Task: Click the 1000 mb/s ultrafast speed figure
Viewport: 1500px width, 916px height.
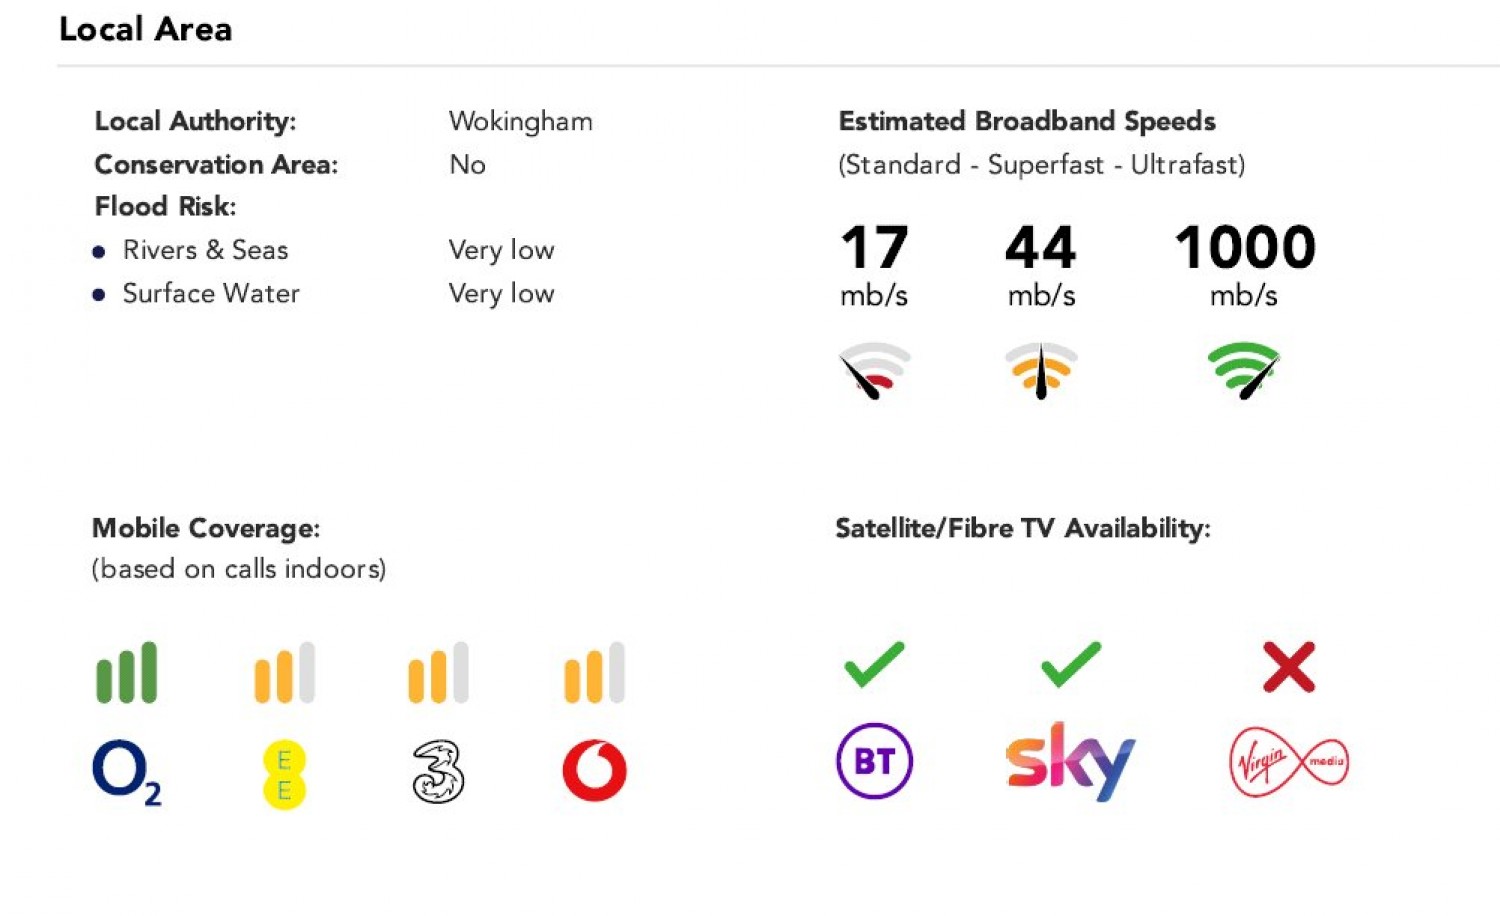Action: tap(1244, 248)
